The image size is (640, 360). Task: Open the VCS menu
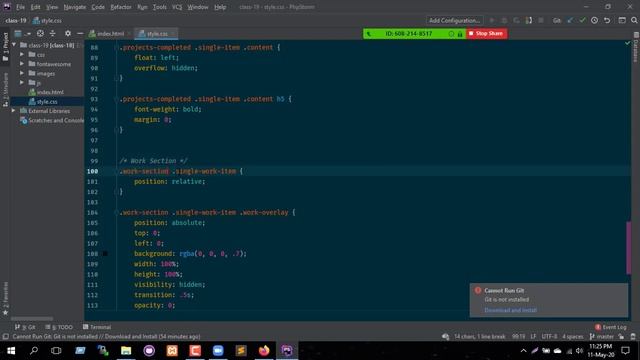177,7
